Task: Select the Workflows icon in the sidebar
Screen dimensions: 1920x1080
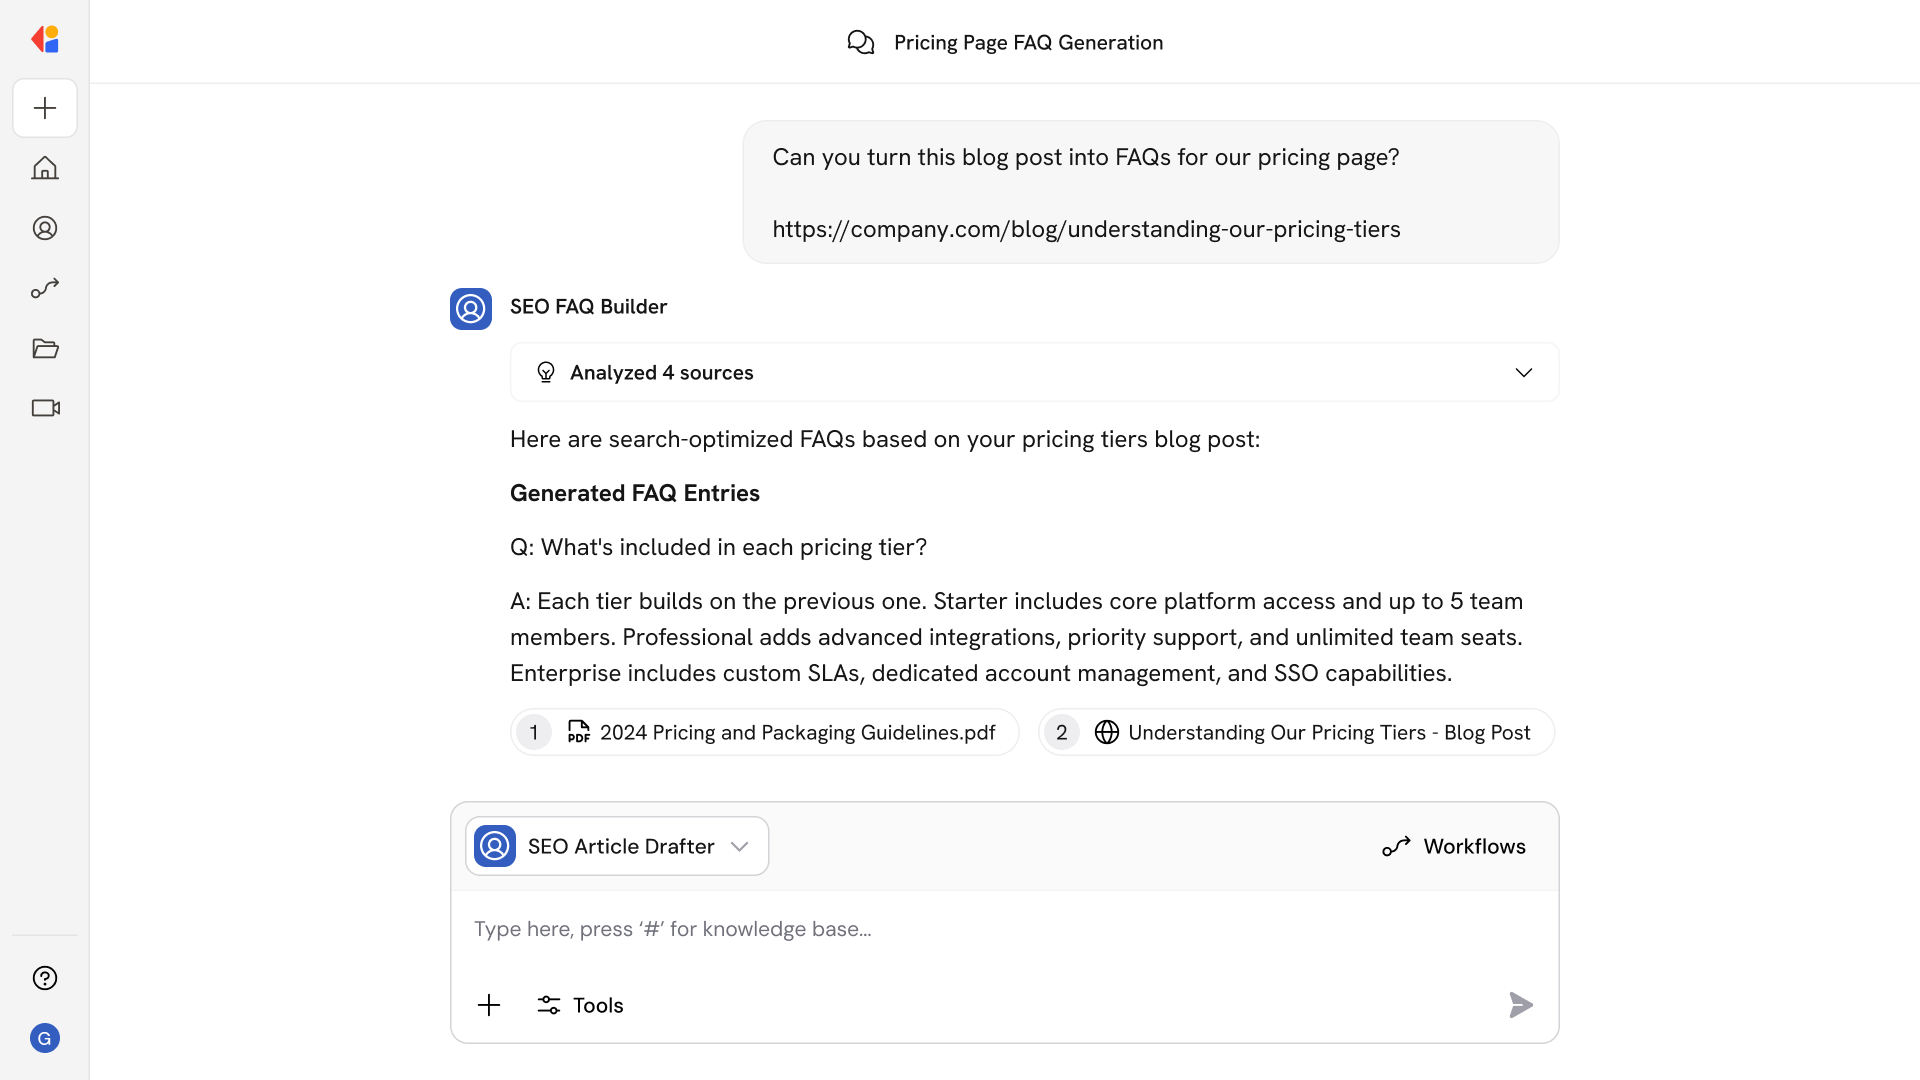Action: 44,288
